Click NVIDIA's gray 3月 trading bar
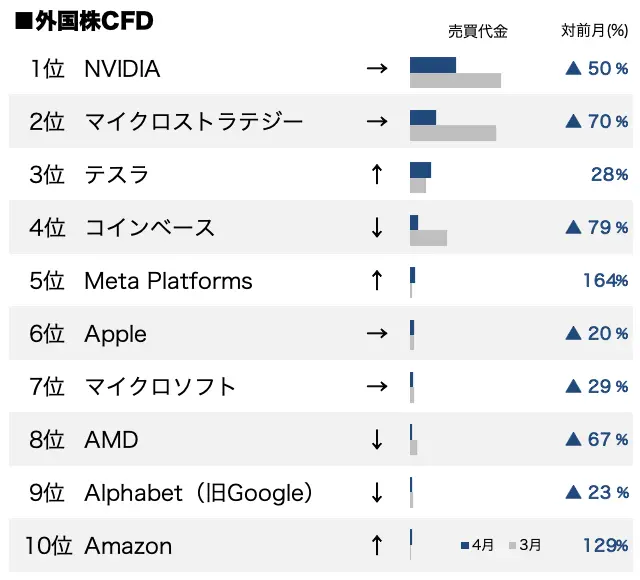Image resolution: width=640 pixels, height=580 pixels. [455, 80]
